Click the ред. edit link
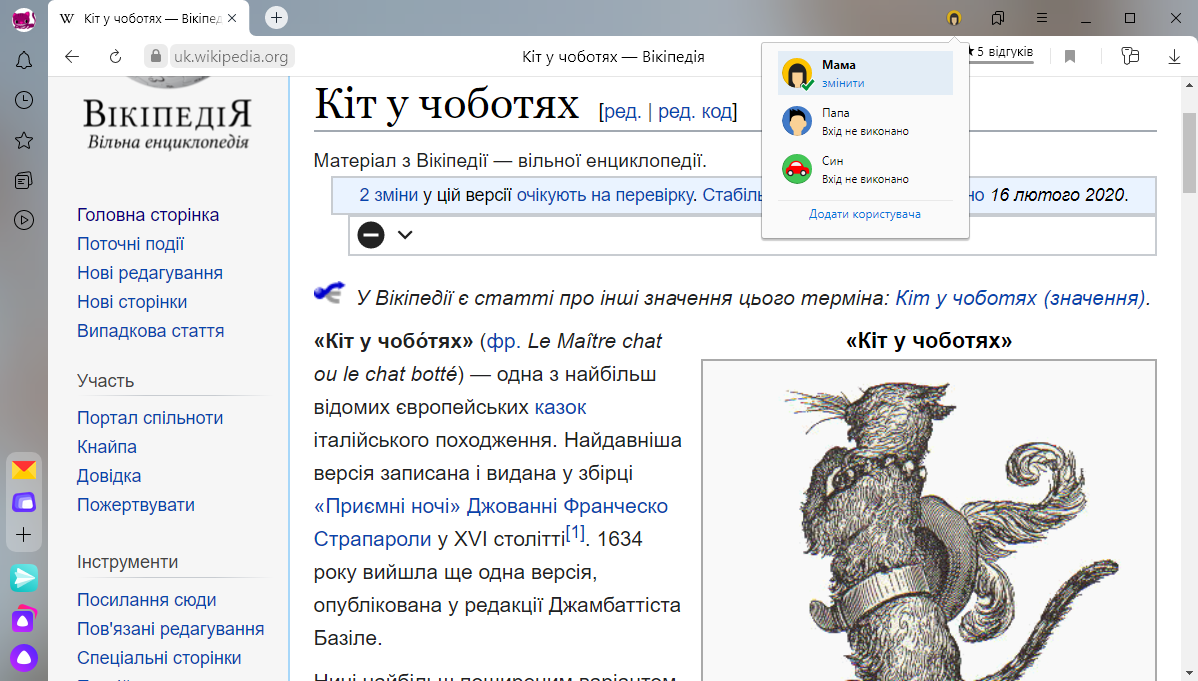Viewport: 1198px width, 681px height. 622,111
